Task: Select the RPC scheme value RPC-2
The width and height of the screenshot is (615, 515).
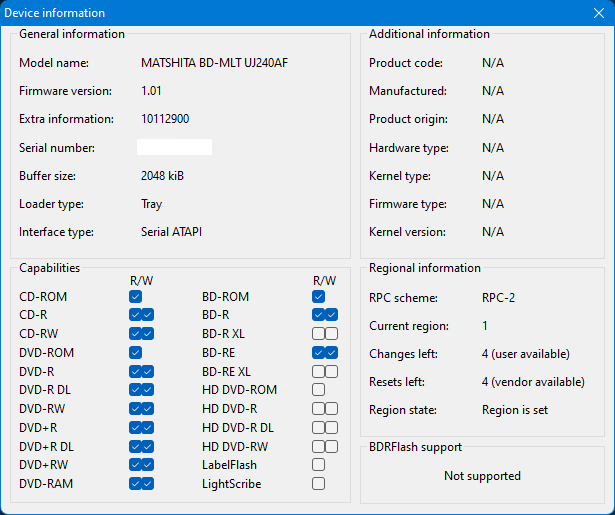Action: click(499, 298)
